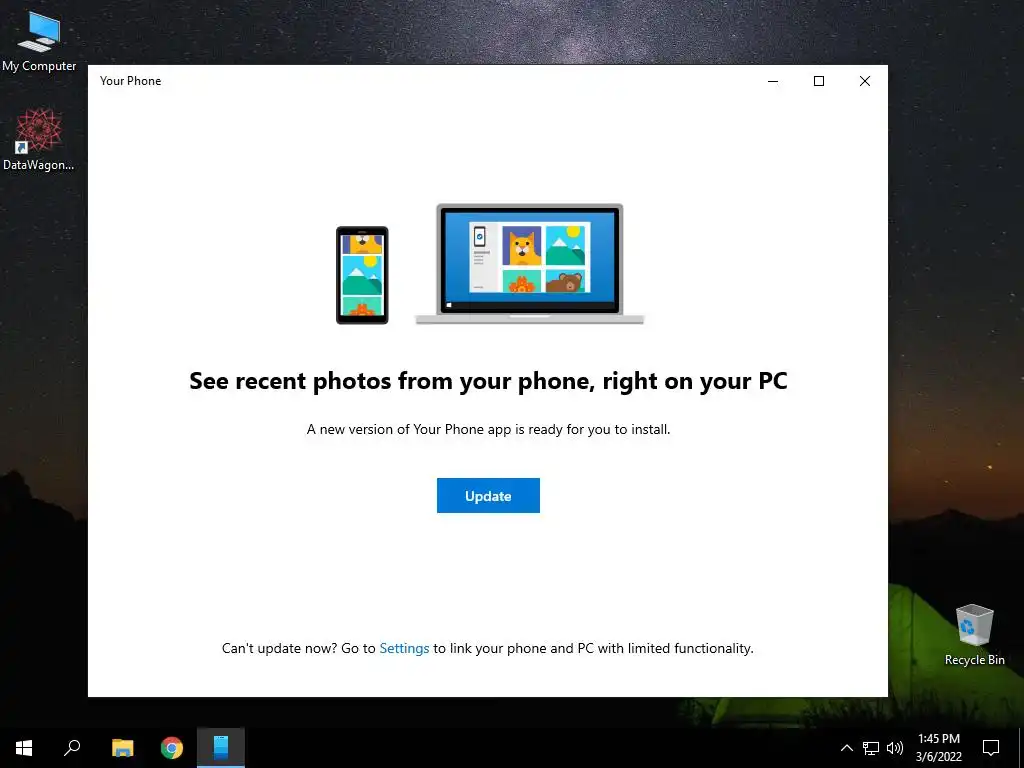Click the blue Update button
The height and width of the screenshot is (768, 1024).
[x=488, y=496]
